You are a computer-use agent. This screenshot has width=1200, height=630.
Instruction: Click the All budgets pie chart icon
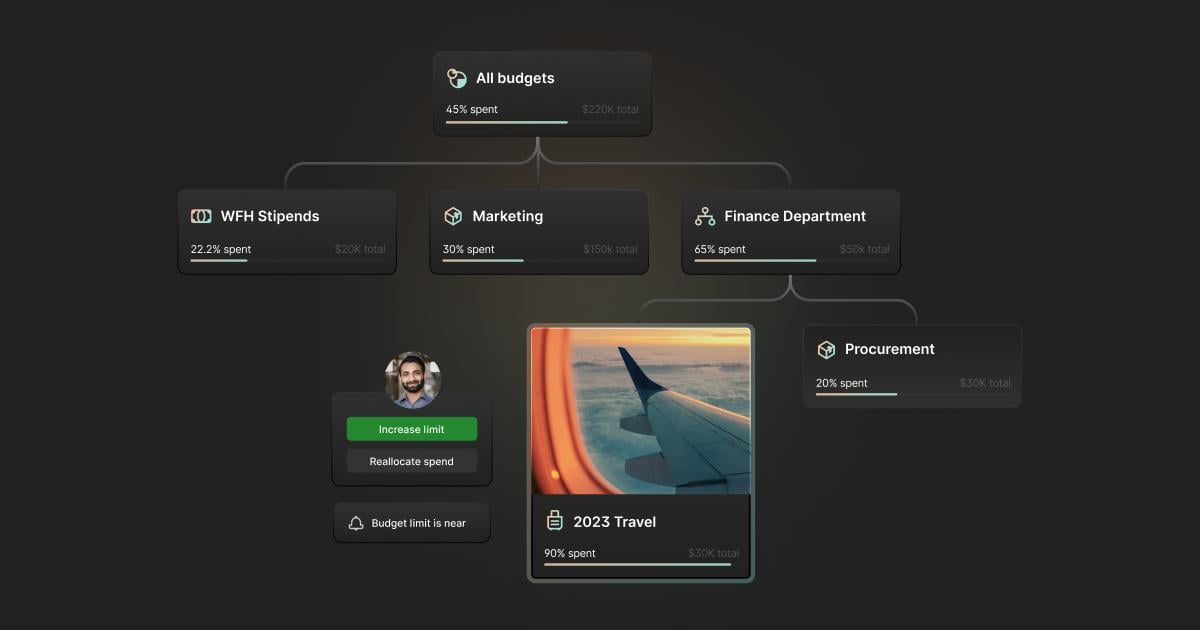point(457,78)
